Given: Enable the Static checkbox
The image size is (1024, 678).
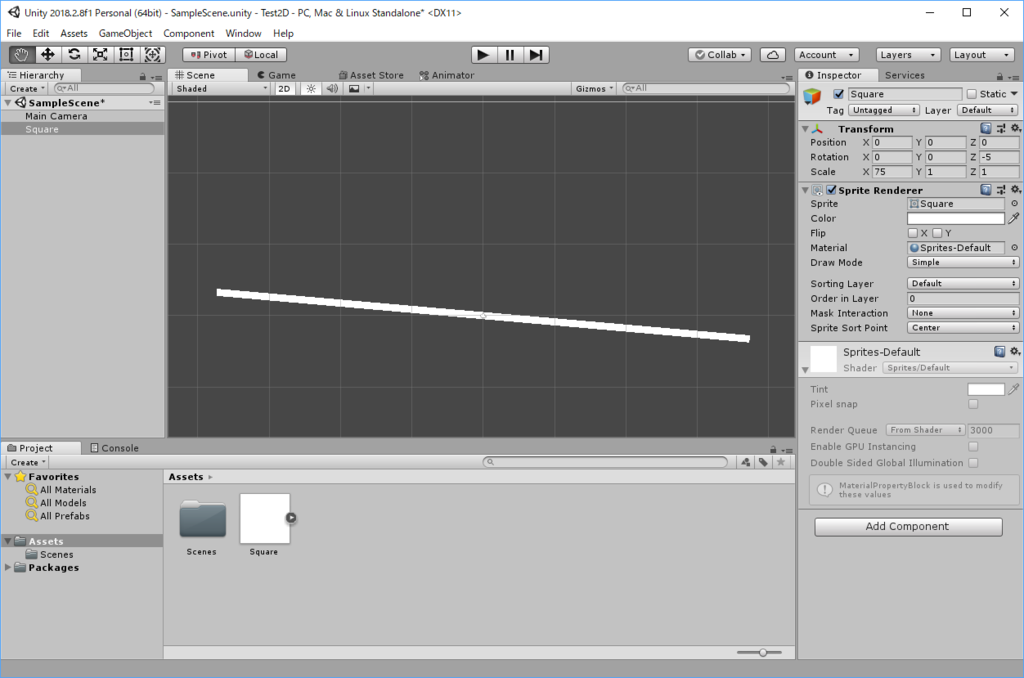Looking at the screenshot, I should pyautogui.click(x=972, y=94).
